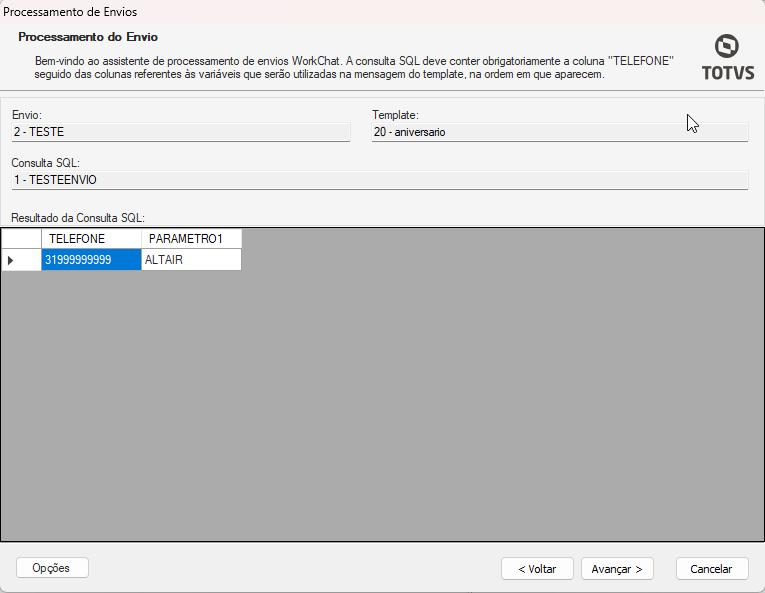Click the Processamento do Envio heading
Image resolution: width=765 pixels, height=593 pixels.
click(88, 37)
